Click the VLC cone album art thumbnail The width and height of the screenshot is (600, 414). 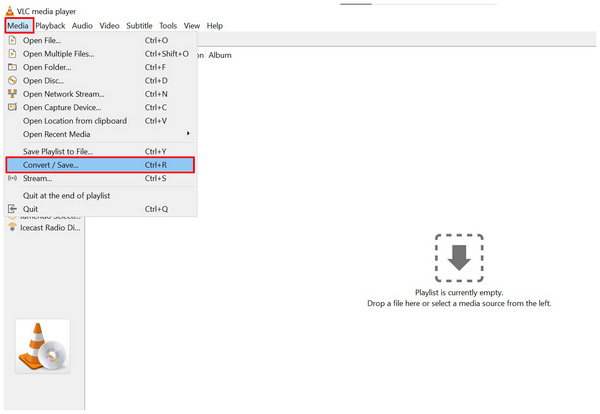coord(42,346)
